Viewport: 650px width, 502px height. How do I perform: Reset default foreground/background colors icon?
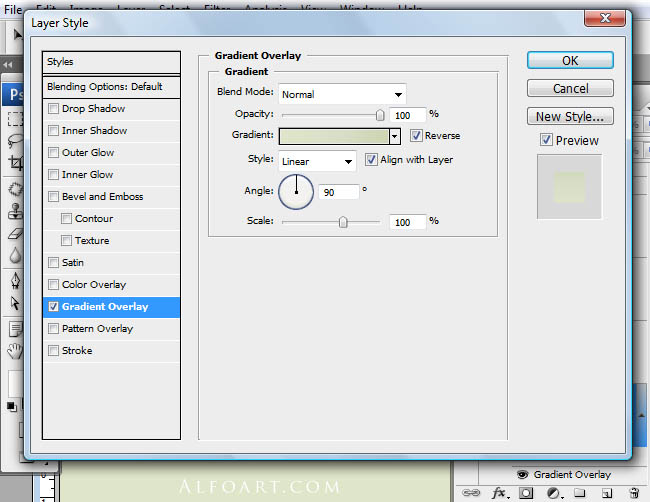coord(12,407)
